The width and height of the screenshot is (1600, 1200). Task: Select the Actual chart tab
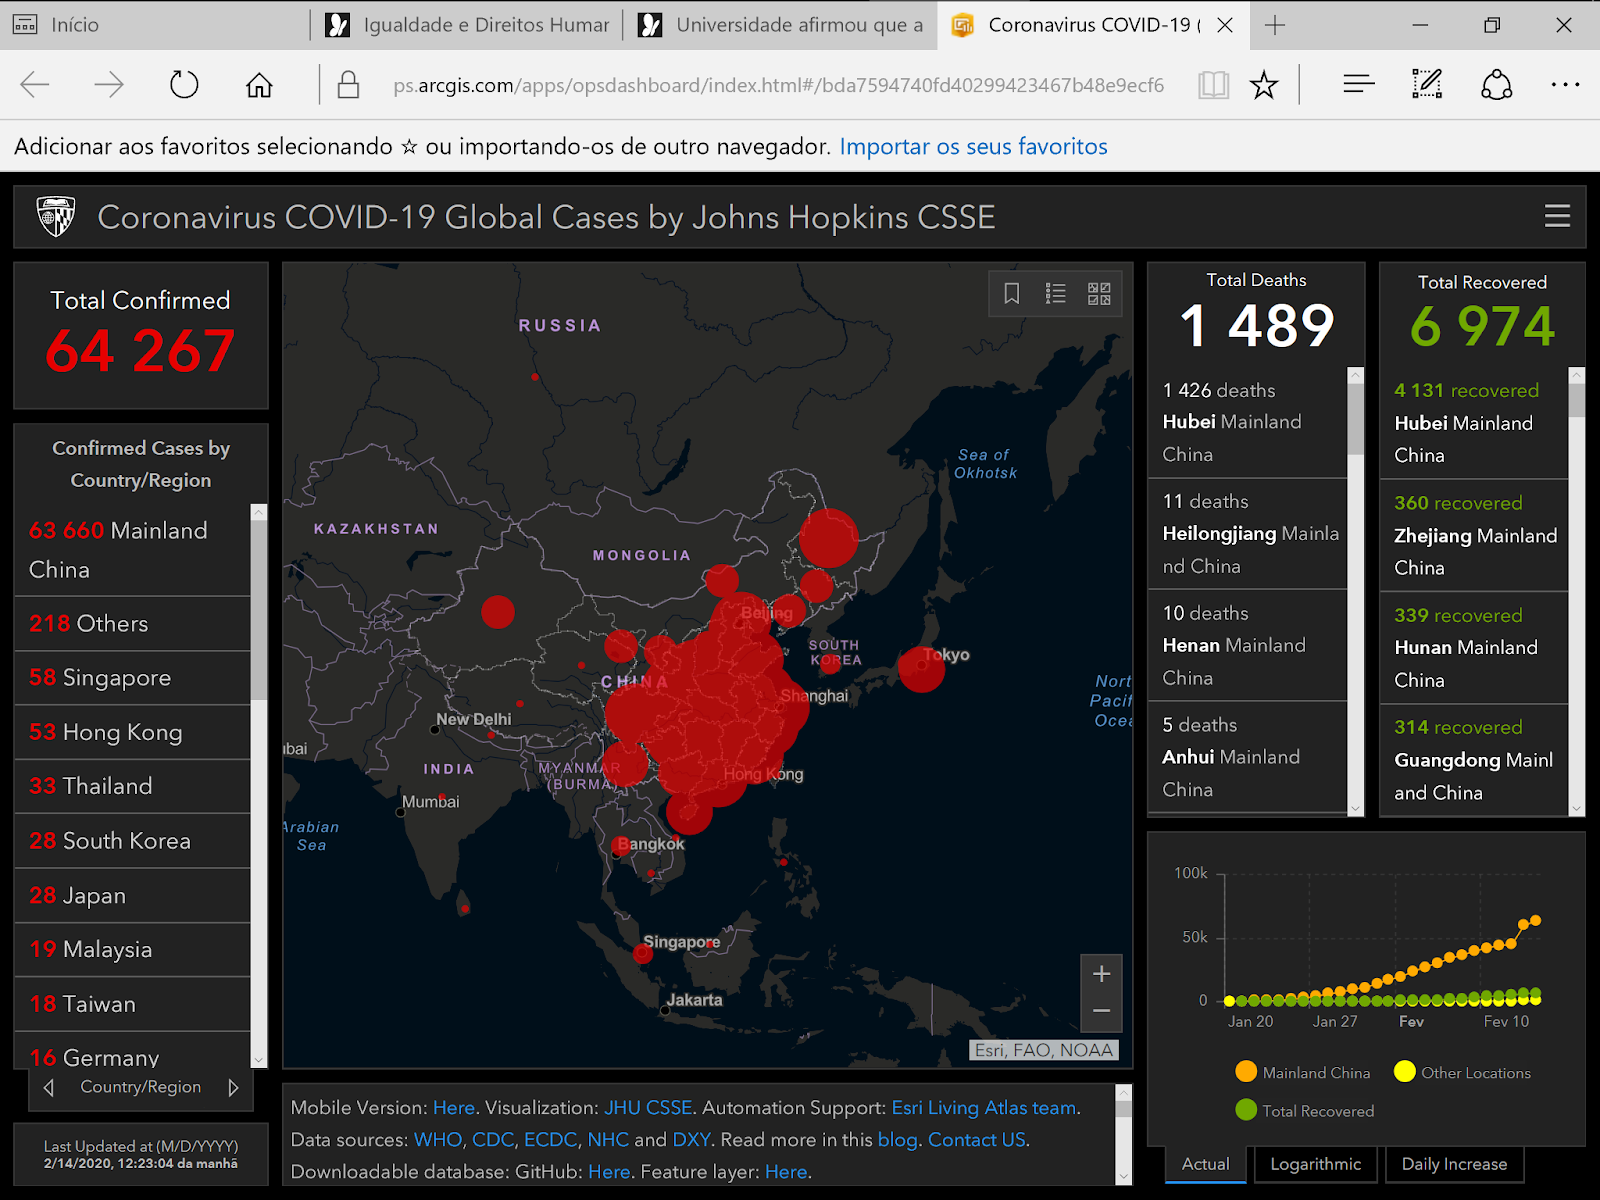tap(1206, 1164)
